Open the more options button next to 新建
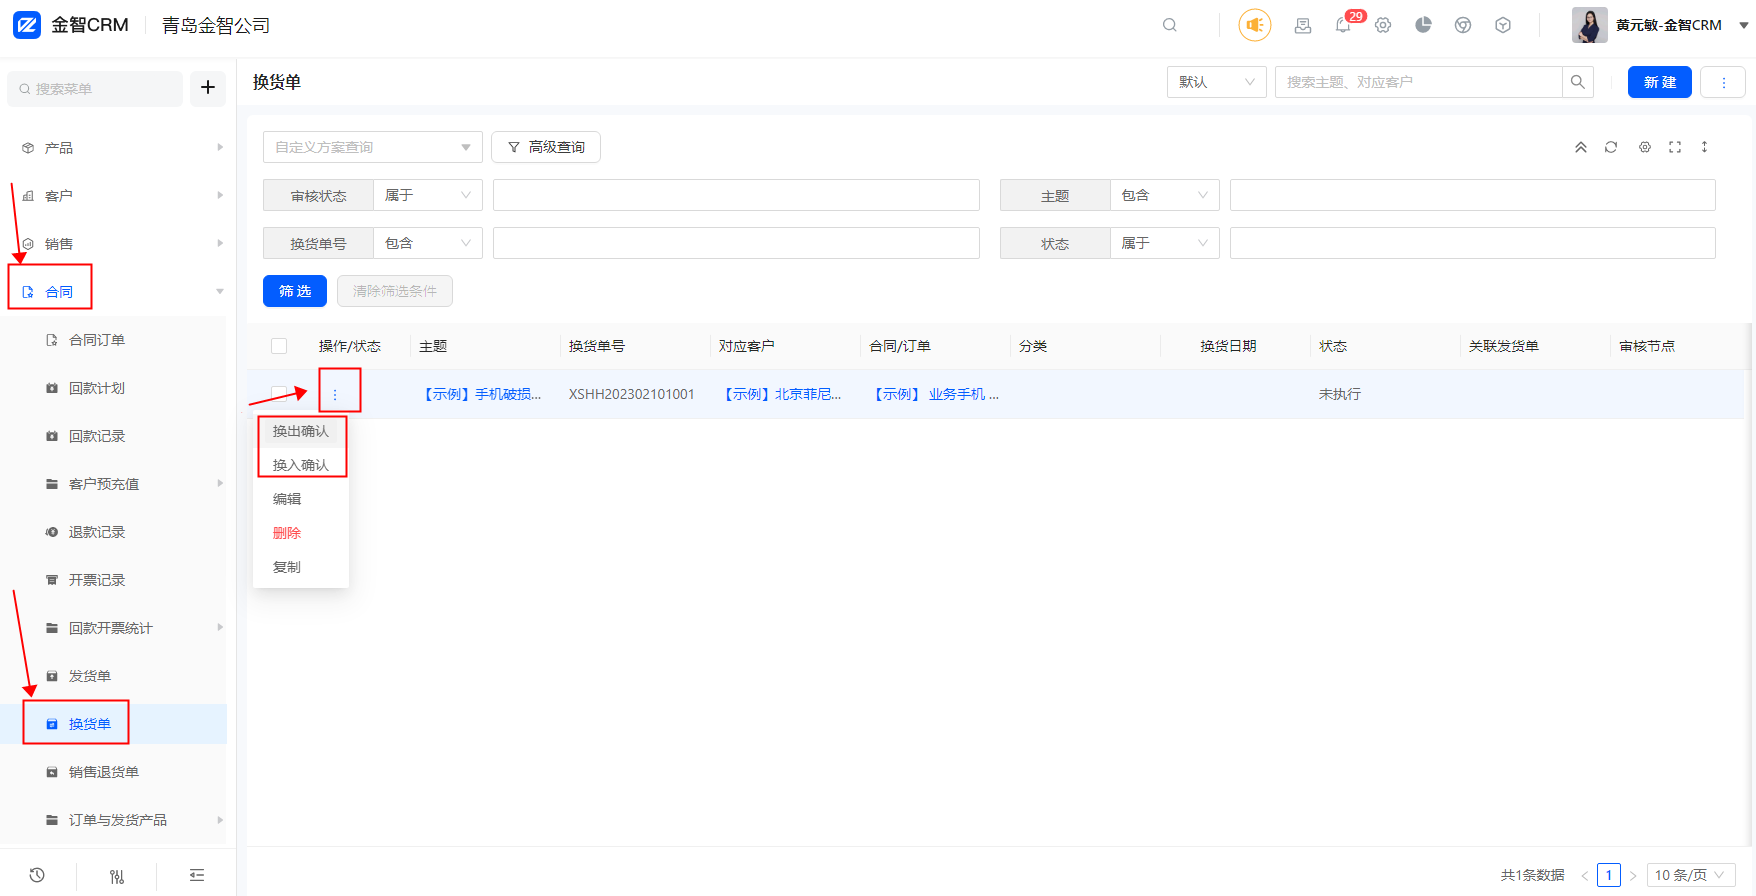 [1723, 82]
